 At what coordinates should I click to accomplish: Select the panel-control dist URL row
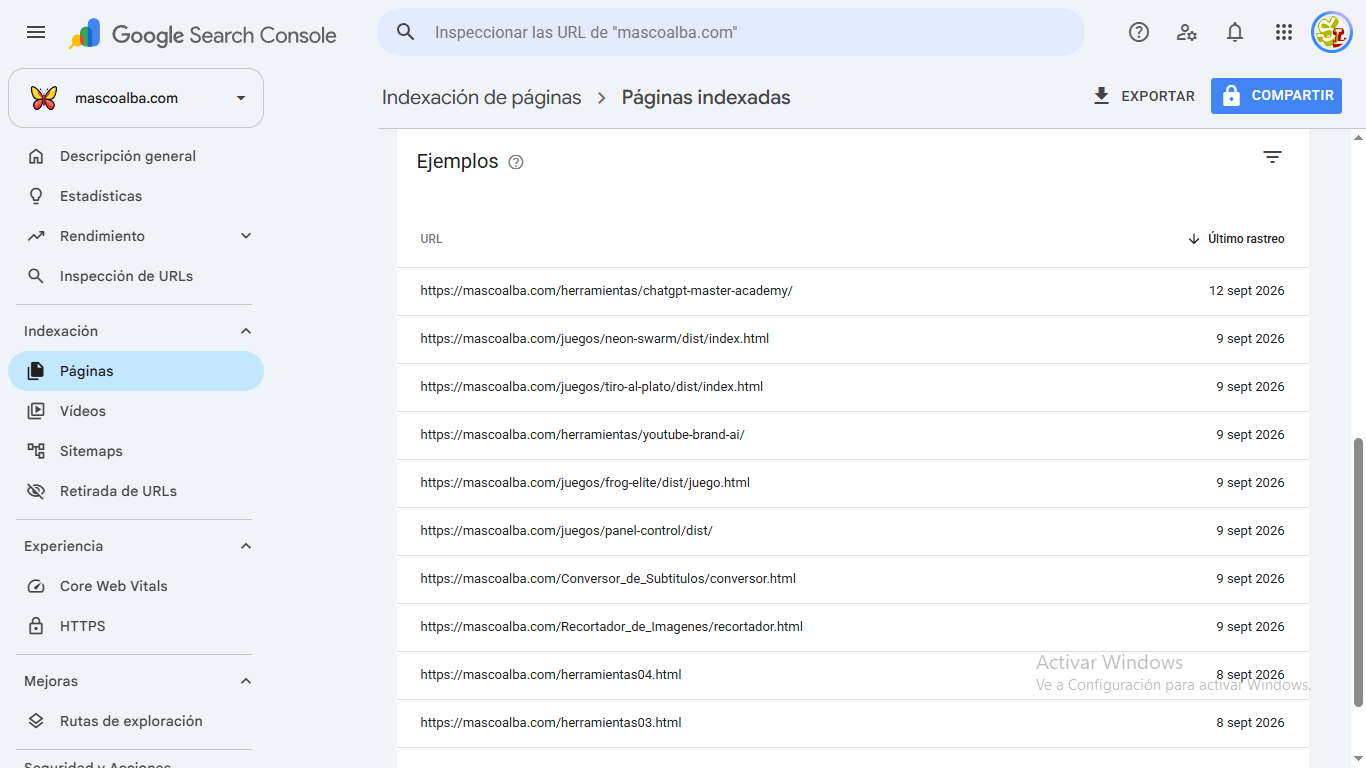[x=853, y=531]
